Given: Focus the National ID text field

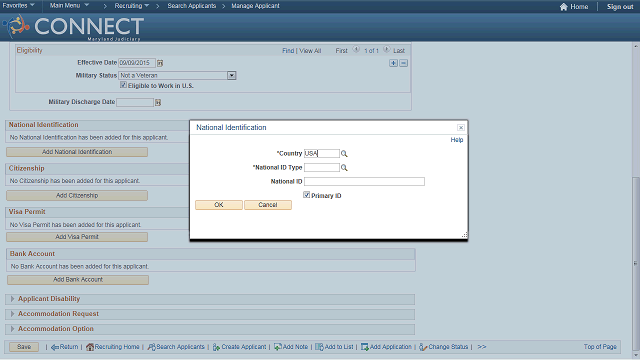Looking at the screenshot, I should [364, 181].
